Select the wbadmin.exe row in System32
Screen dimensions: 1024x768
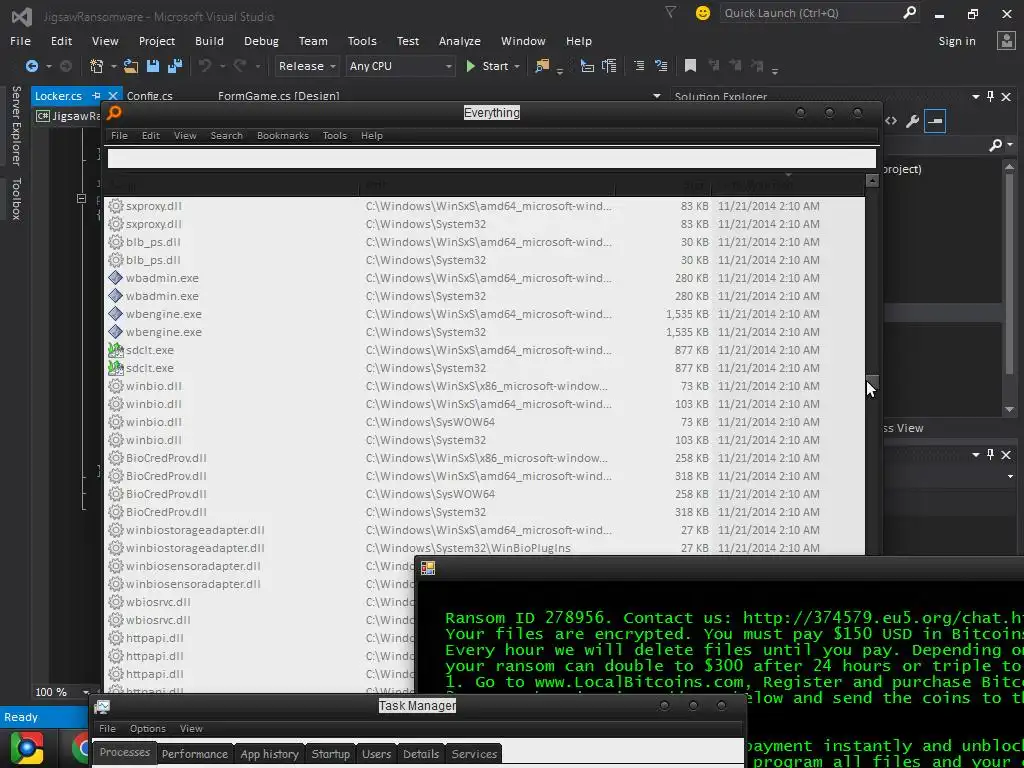pyautogui.click(x=486, y=296)
